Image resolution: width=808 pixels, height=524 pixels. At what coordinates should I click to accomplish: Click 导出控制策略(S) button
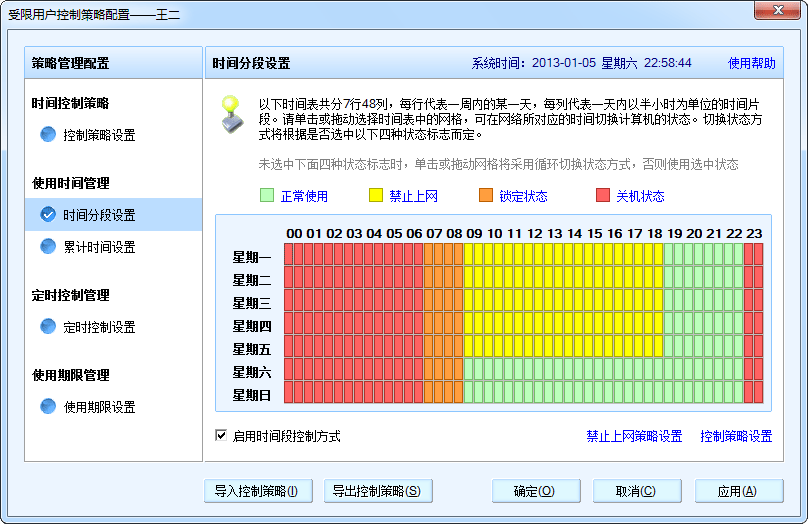click(378, 491)
